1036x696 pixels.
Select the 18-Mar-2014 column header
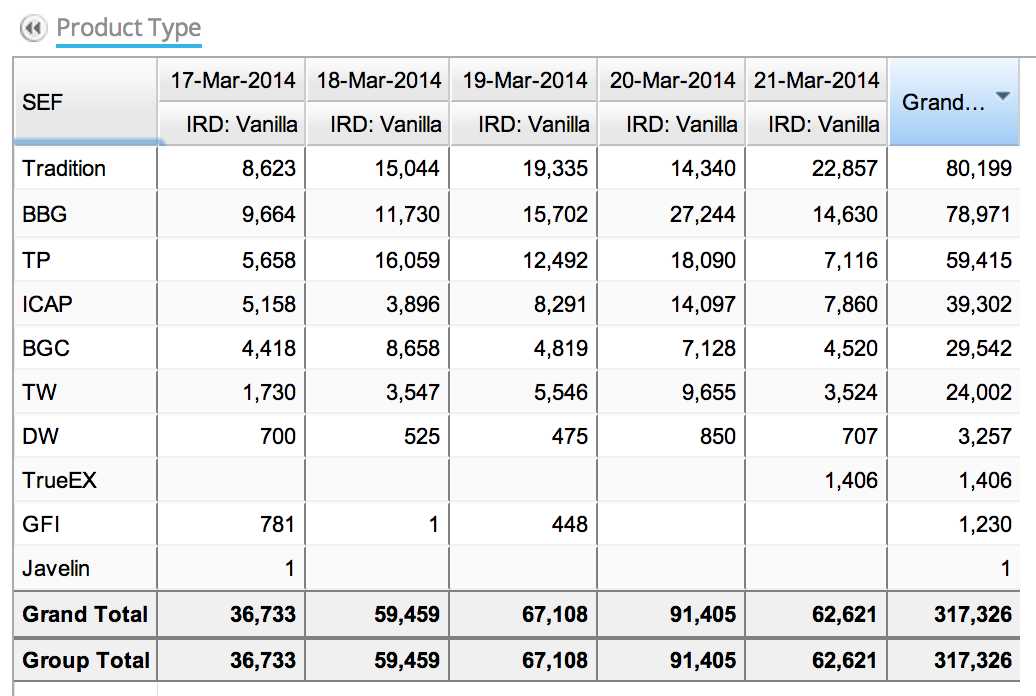click(379, 81)
